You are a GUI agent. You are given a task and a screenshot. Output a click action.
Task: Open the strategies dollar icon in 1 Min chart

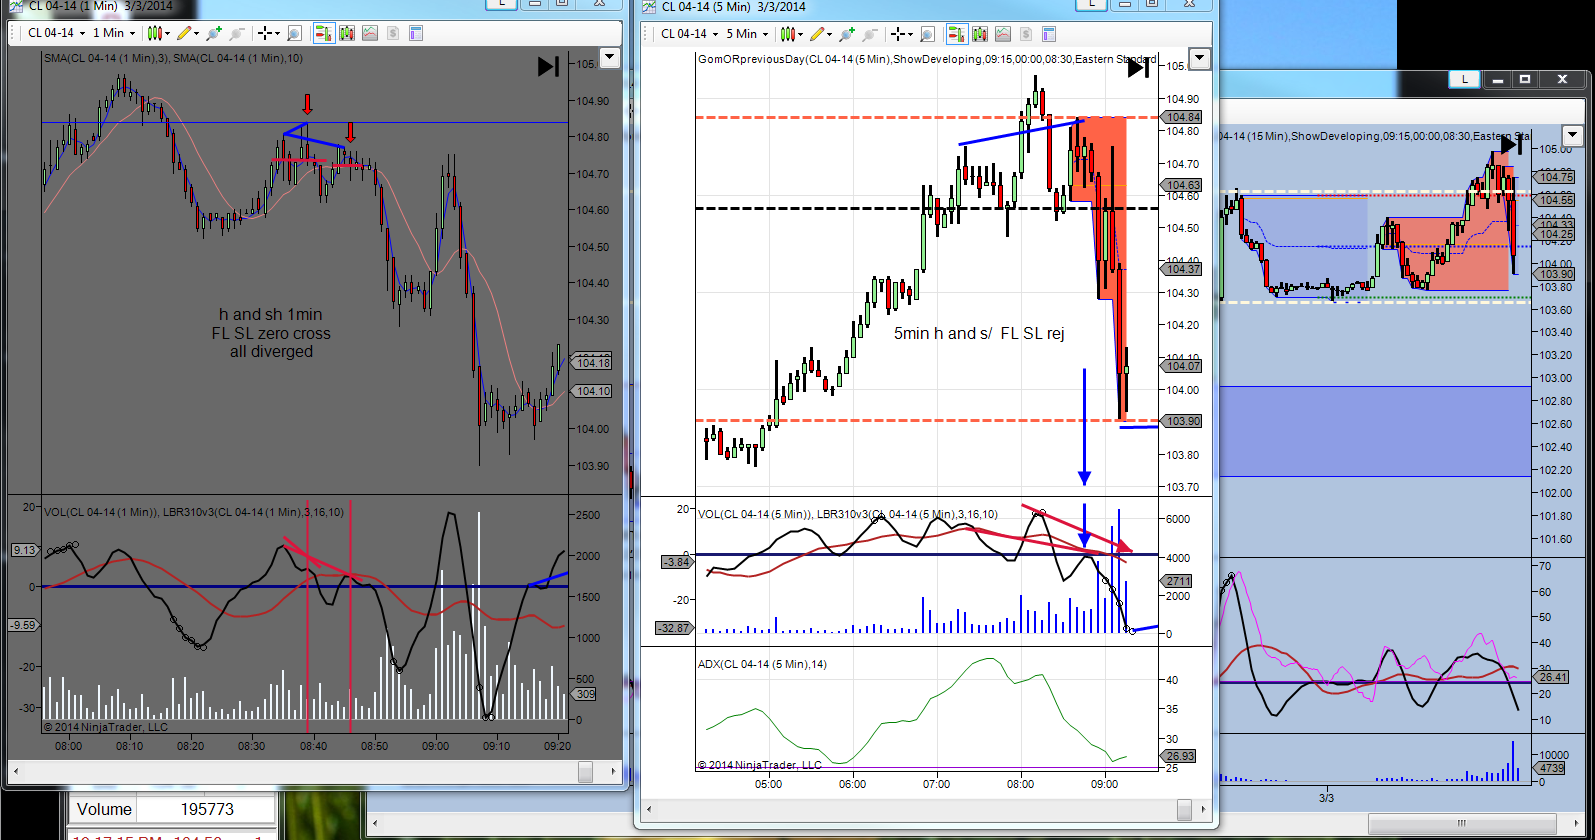pyautogui.click(x=393, y=33)
